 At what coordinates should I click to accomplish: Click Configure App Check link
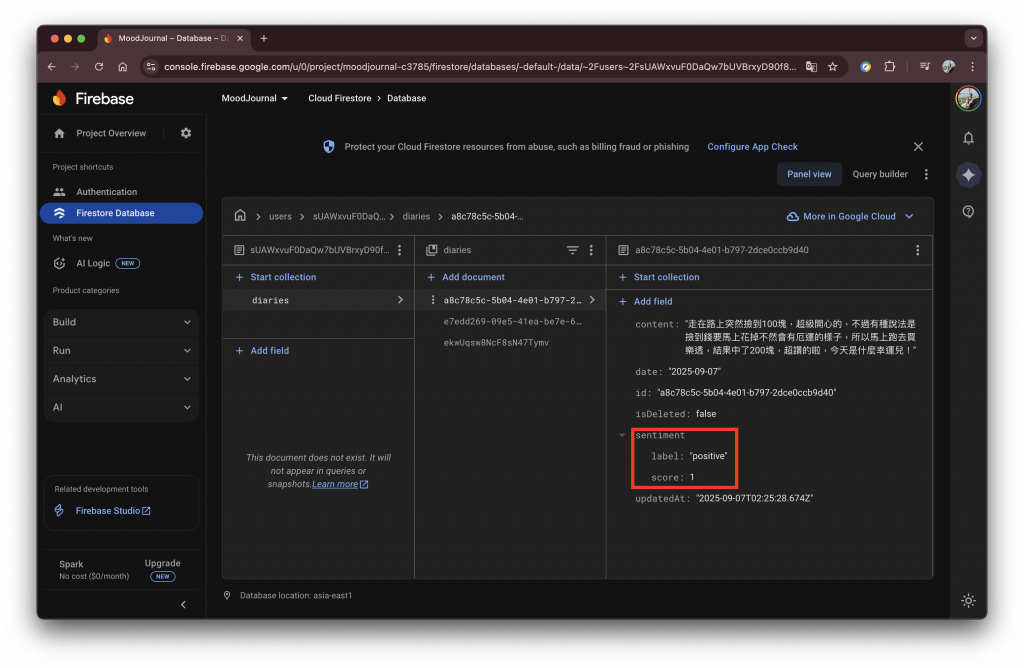752,147
